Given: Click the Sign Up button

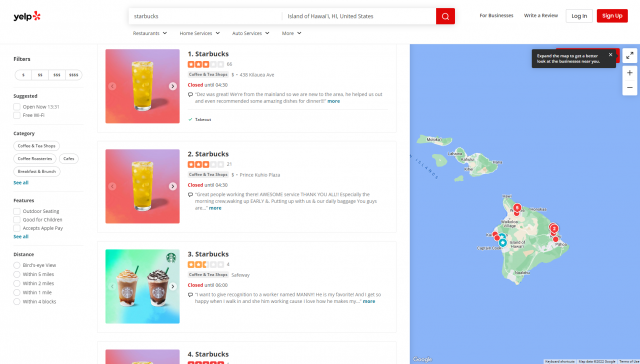Looking at the screenshot, I should point(612,16).
